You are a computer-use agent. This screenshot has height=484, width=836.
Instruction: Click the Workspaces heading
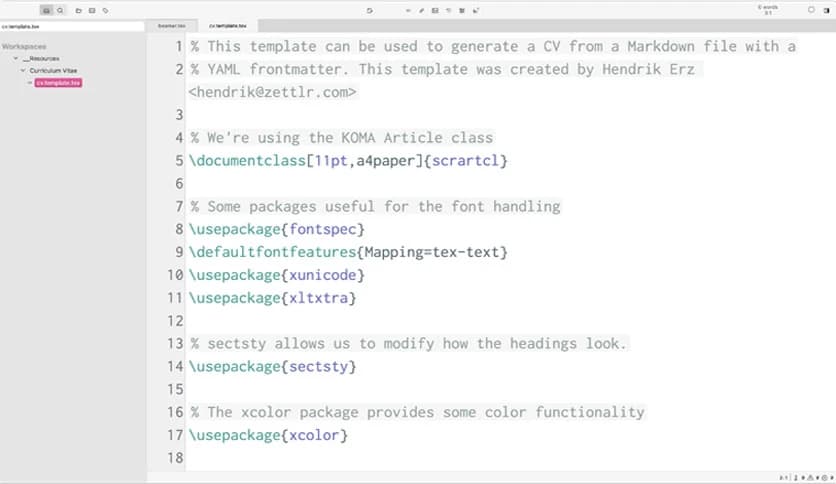coord(24,46)
